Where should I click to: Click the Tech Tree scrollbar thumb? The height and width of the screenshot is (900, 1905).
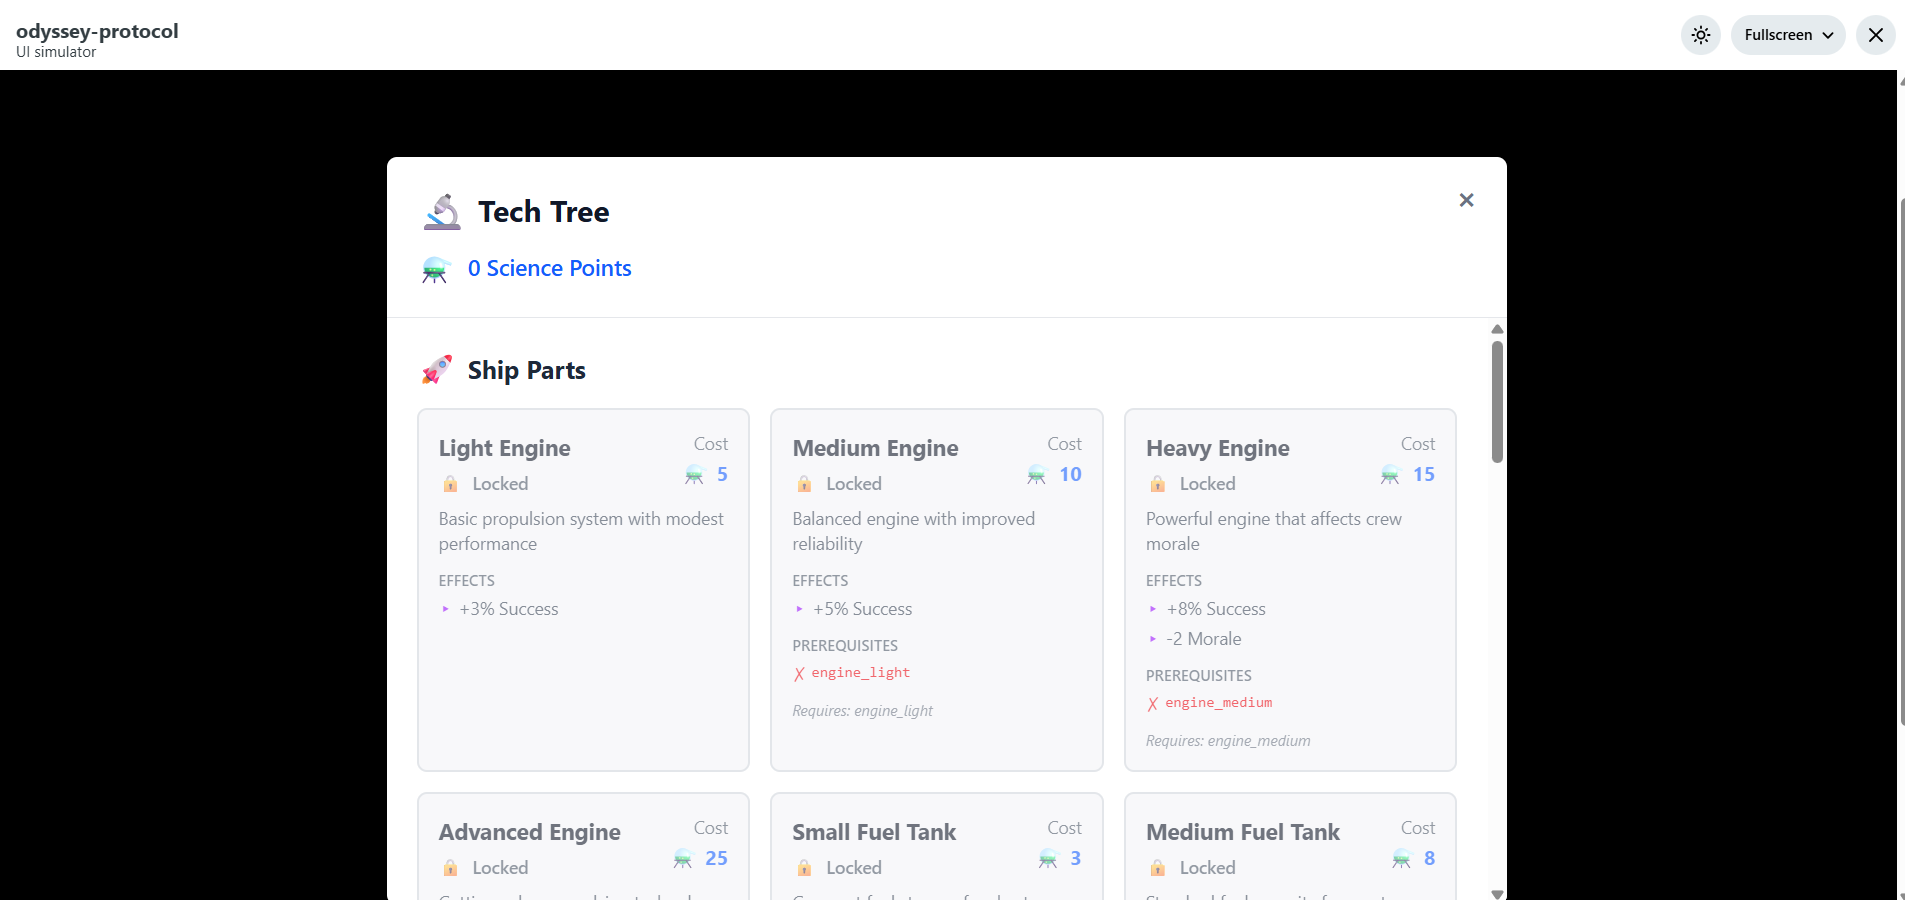tap(1497, 402)
